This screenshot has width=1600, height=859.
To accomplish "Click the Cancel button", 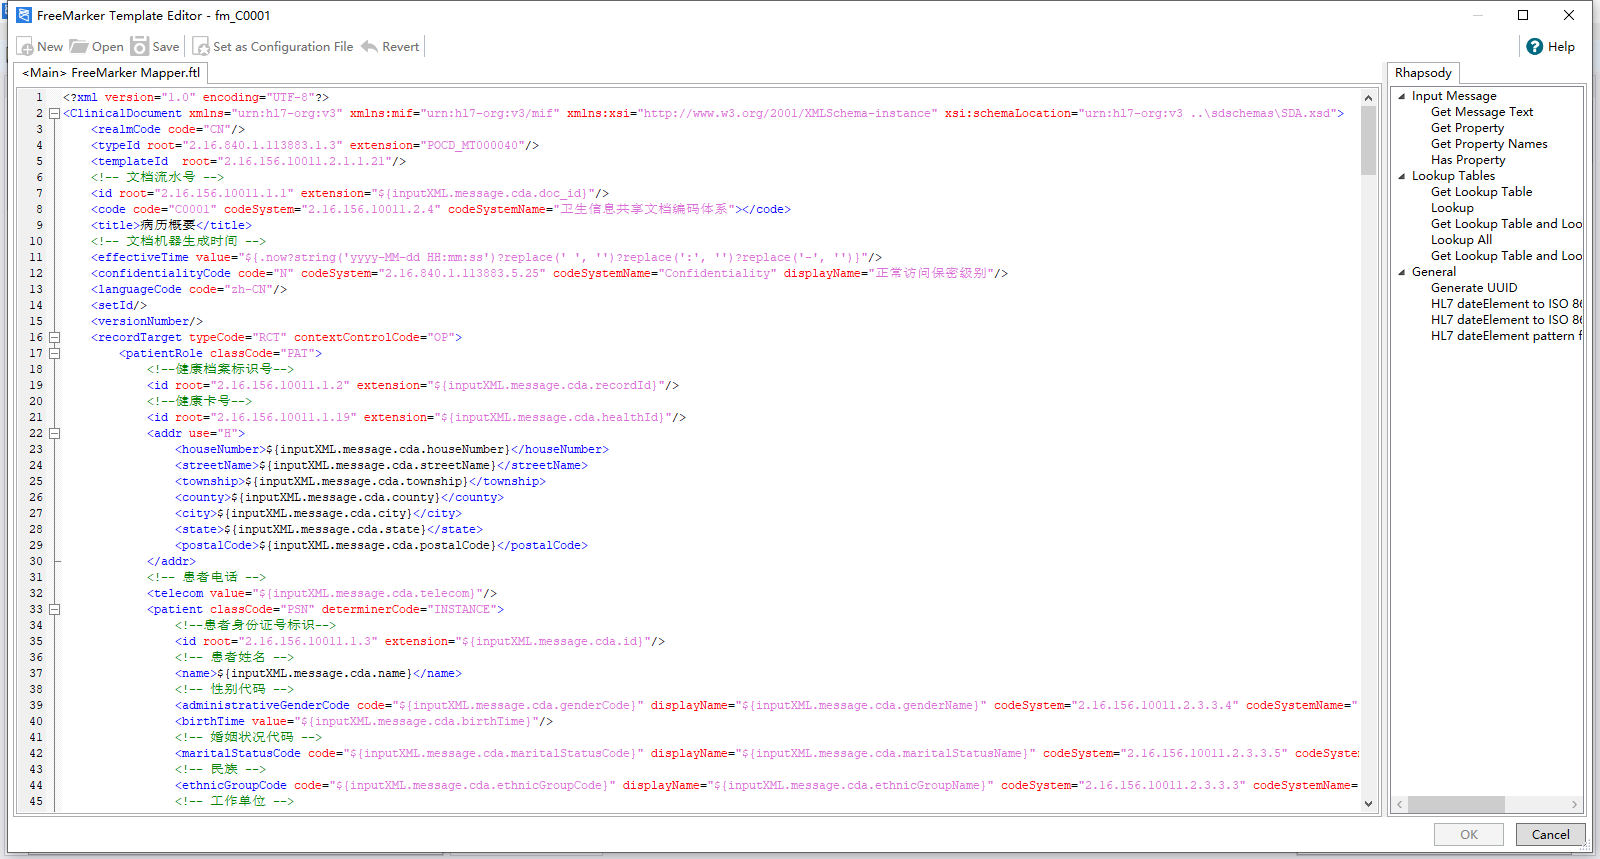I will 1550,835.
